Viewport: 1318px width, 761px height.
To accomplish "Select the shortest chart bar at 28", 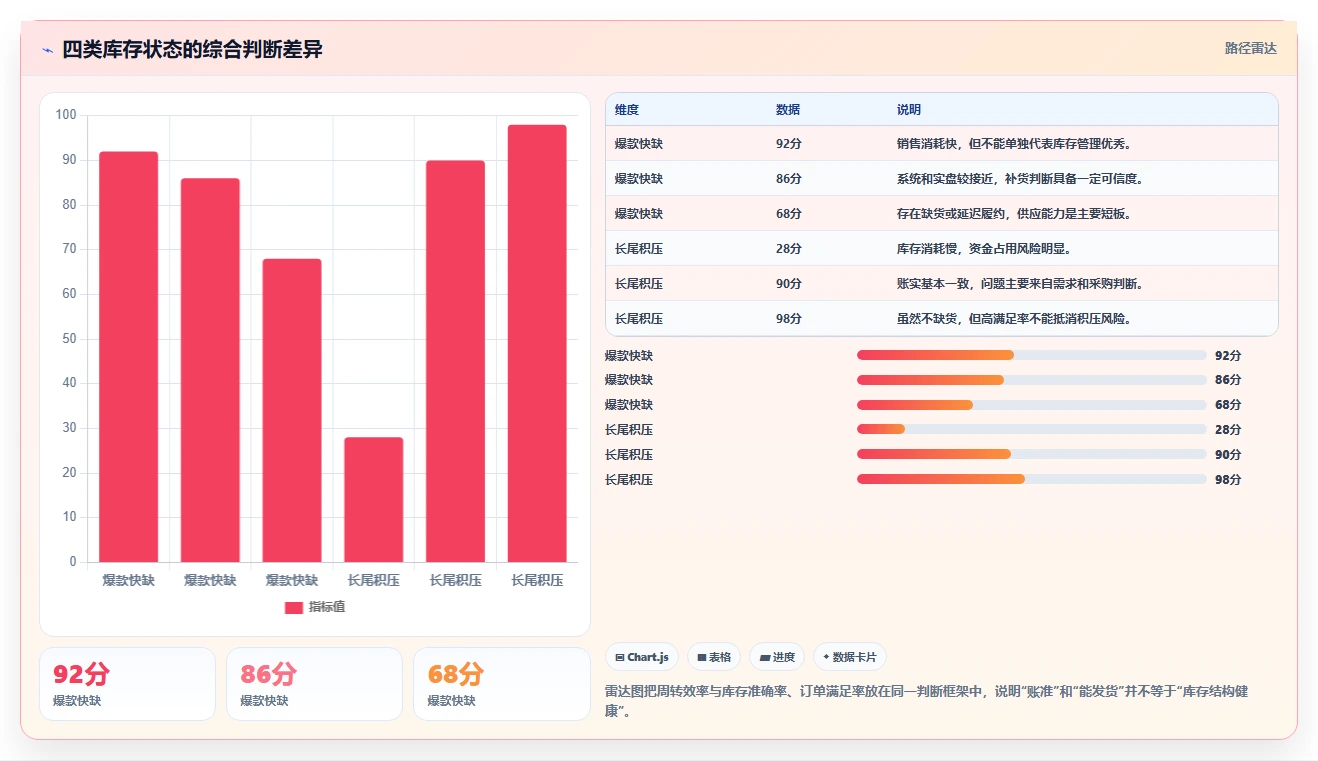I will pos(374,500).
